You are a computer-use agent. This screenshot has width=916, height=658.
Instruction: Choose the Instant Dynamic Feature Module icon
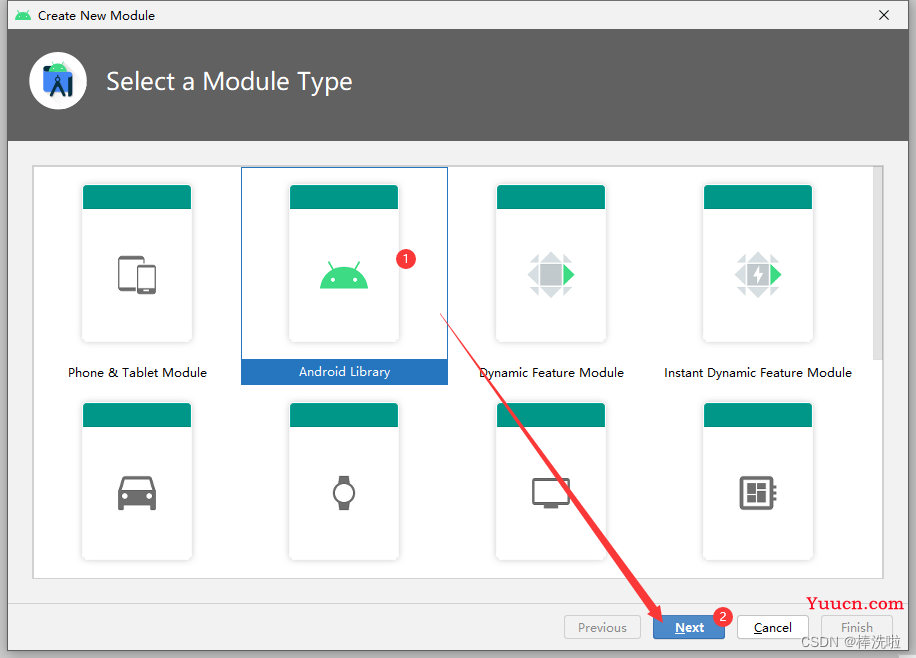[758, 275]
